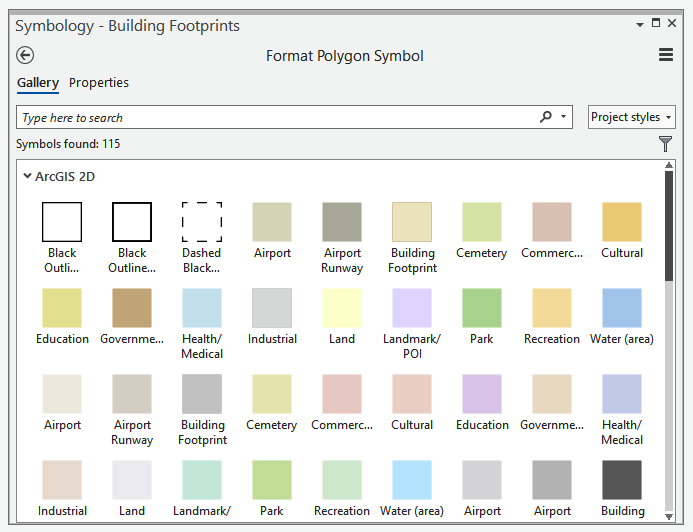This screenshot has width=693, height=532.
Task: Select the gray Industrial symbol in second row
Action: 272,308
